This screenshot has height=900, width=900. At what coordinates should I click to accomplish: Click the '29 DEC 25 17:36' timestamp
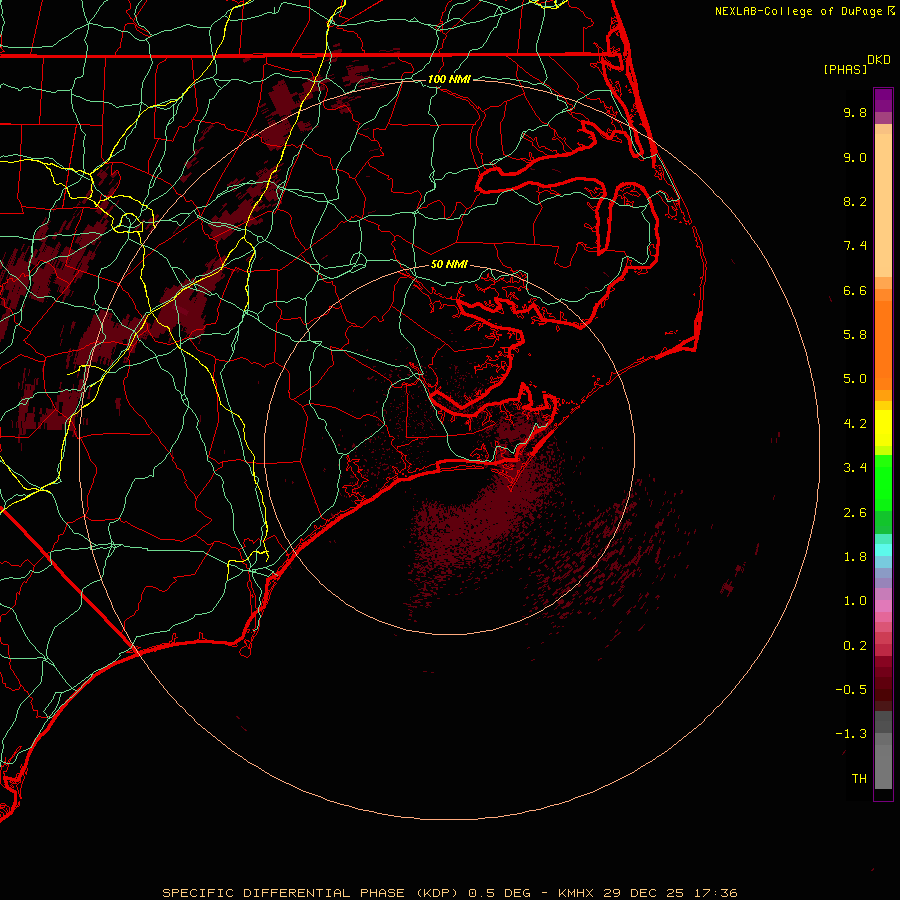pos(670,893)
